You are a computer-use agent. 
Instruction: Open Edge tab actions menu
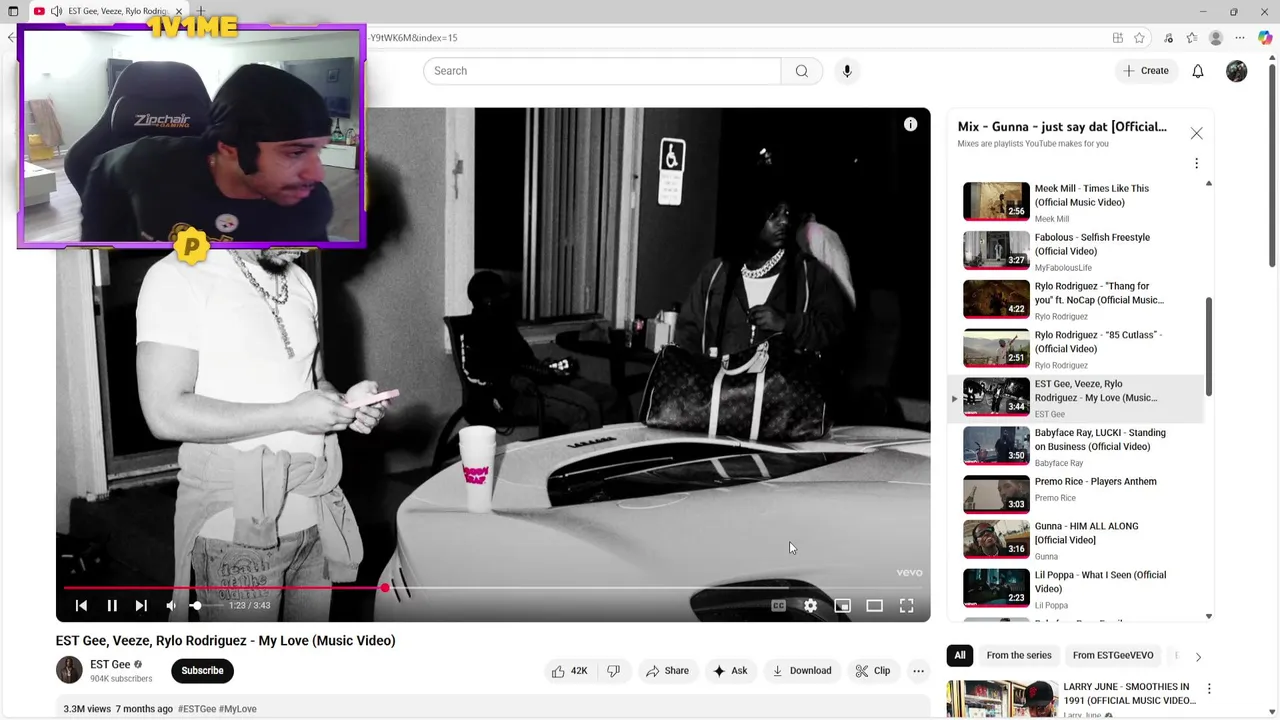[13, 11]
